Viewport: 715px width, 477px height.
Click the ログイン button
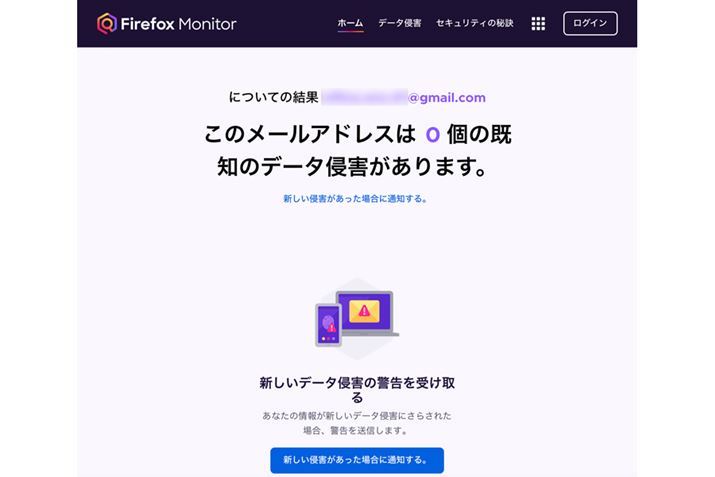click(590, 23)
